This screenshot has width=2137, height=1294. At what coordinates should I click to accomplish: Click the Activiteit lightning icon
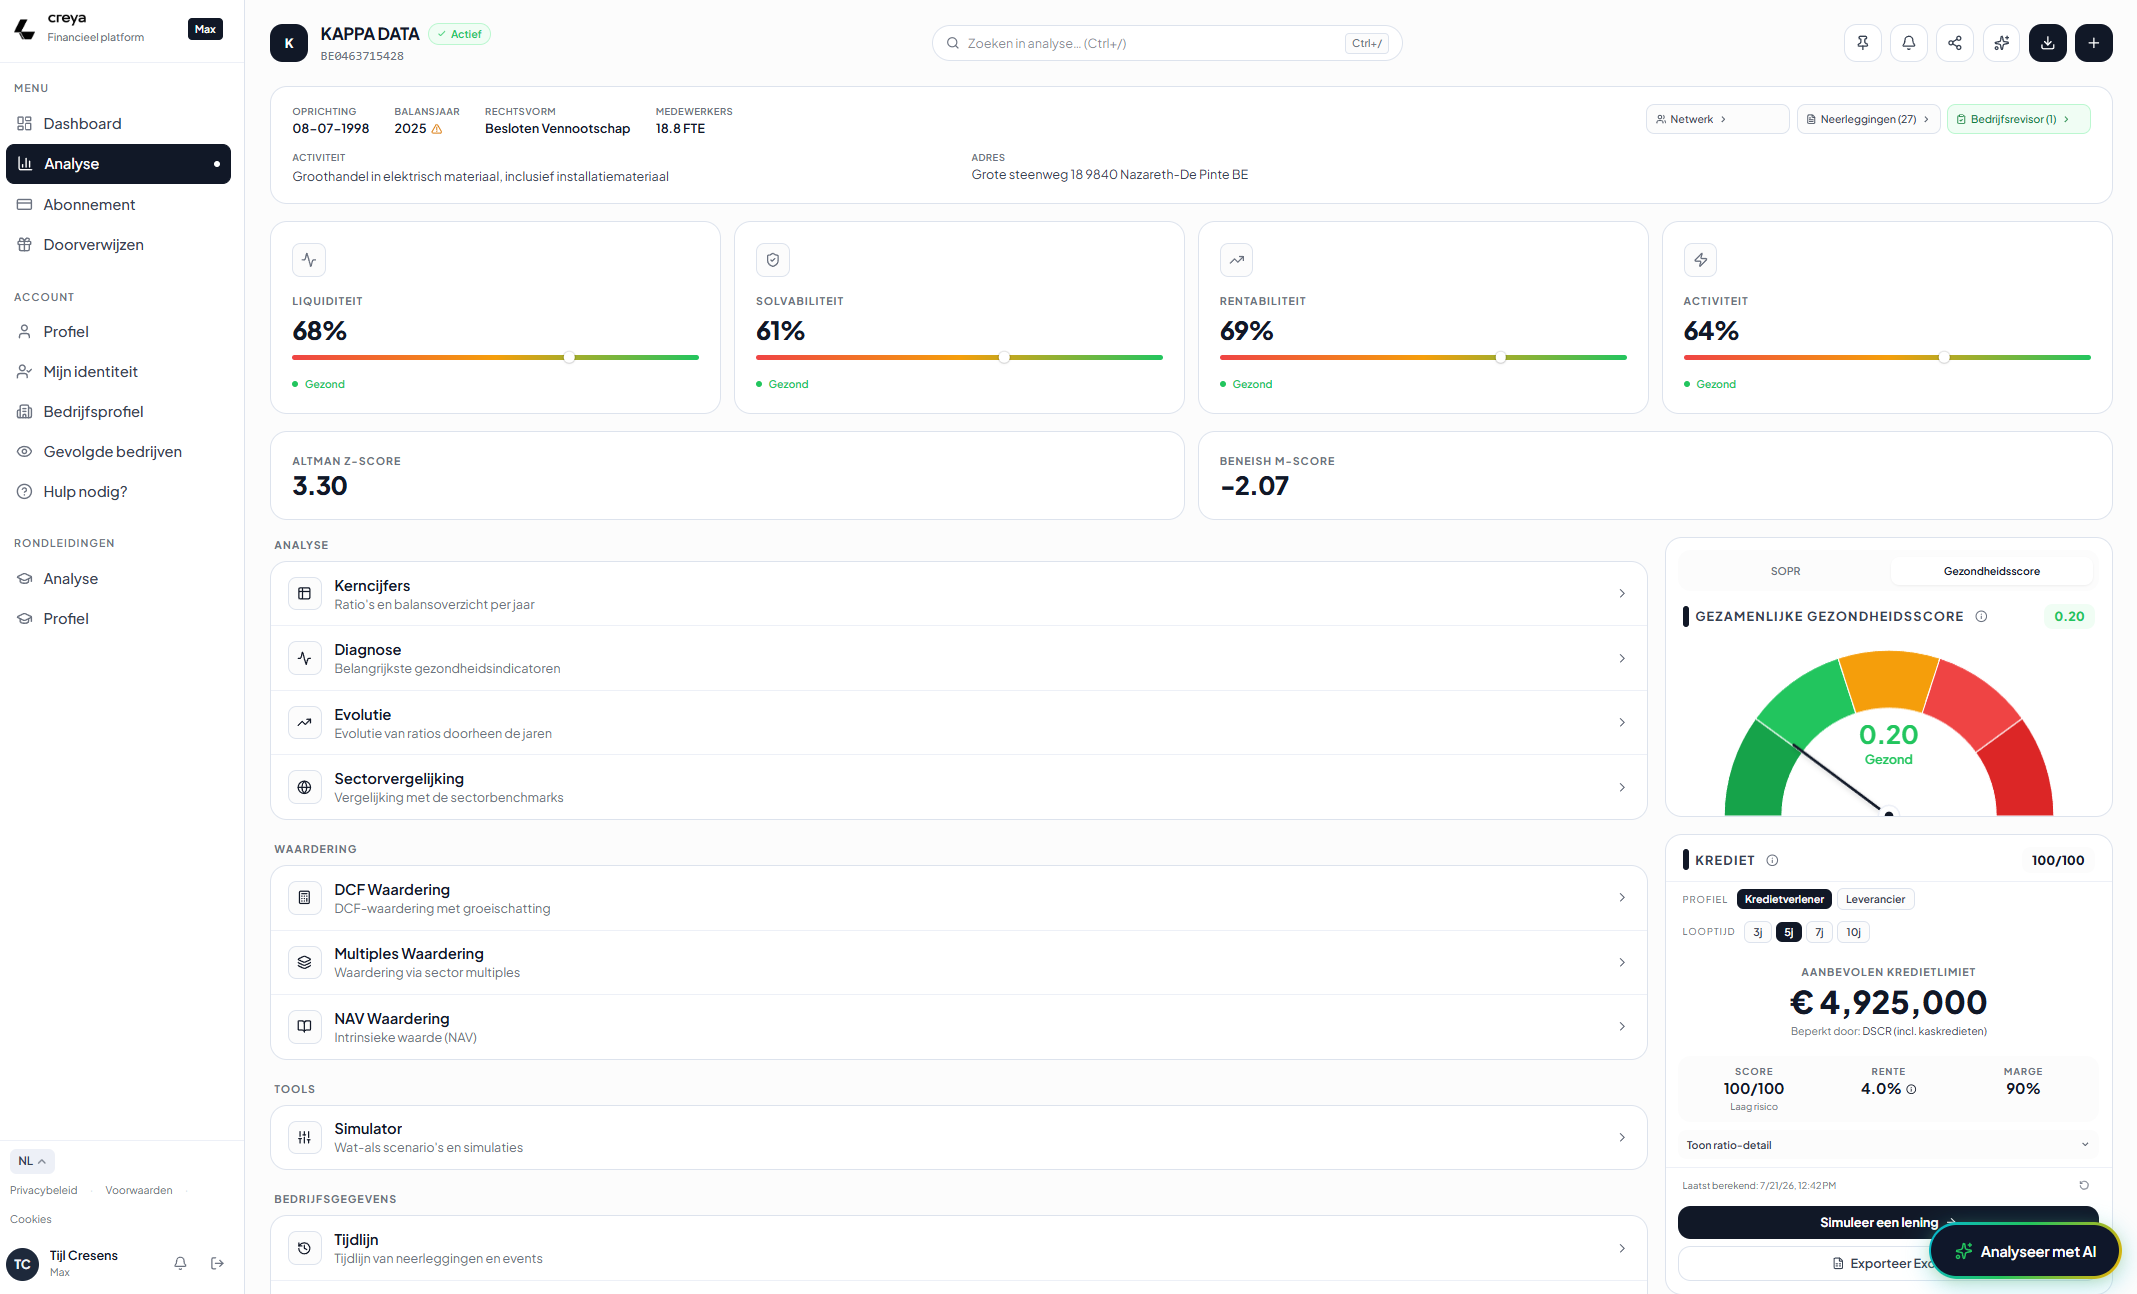[x=1700, y=260]
